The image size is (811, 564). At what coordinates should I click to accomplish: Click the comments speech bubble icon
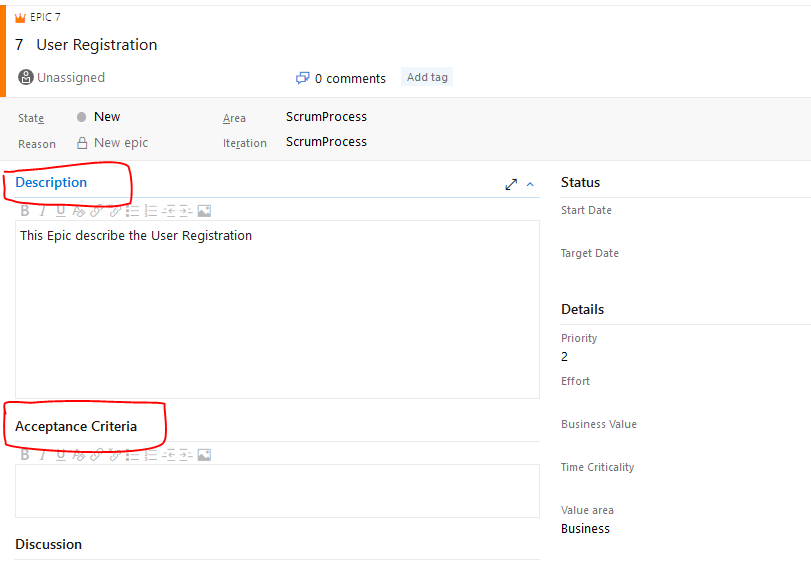pyautogui.click(x=302, y=78)
